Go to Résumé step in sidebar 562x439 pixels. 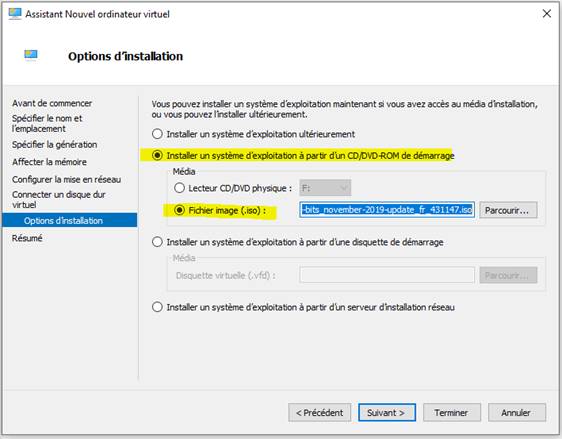27,238
